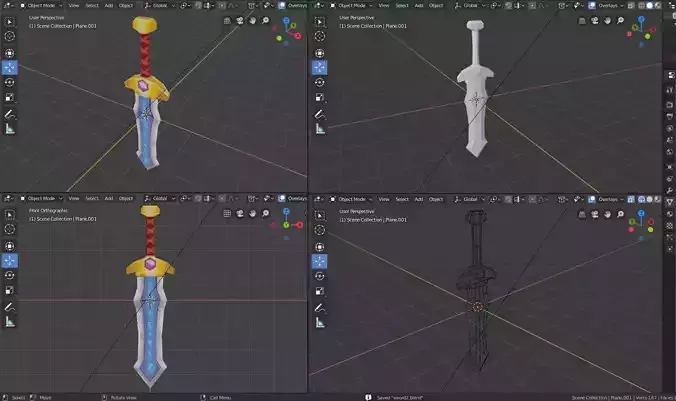Viewport: 676px width, 401px height.
Task: Open Object Mode dropdown in wireframe viewport
Action: pyautogui.click(x=352, y=199)
